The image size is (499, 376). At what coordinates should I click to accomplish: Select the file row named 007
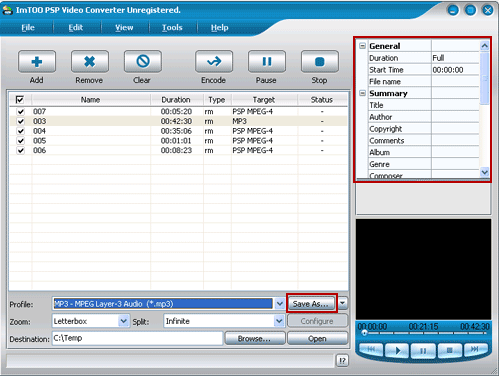[179, 112]
